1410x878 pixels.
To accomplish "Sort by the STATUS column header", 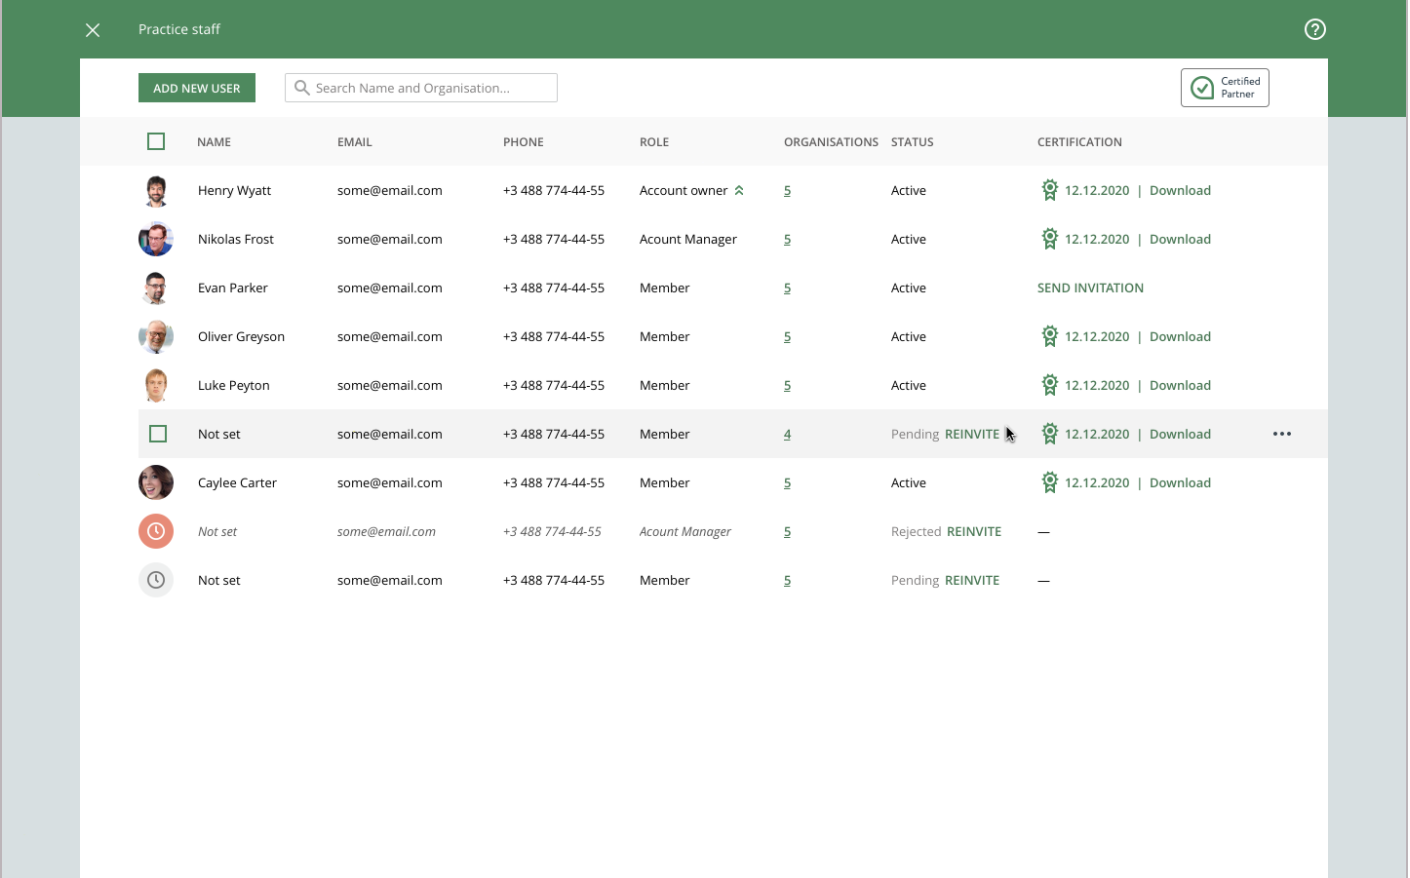I will tap(912, 142).
